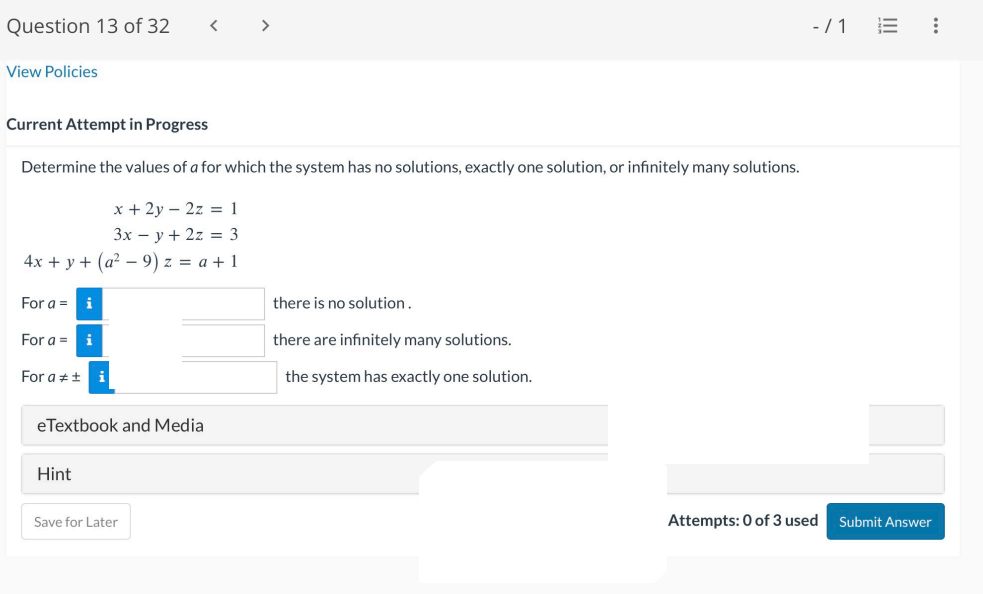
Task: Click info icon beside infinitely many solutions field
Action: [90, 340]
